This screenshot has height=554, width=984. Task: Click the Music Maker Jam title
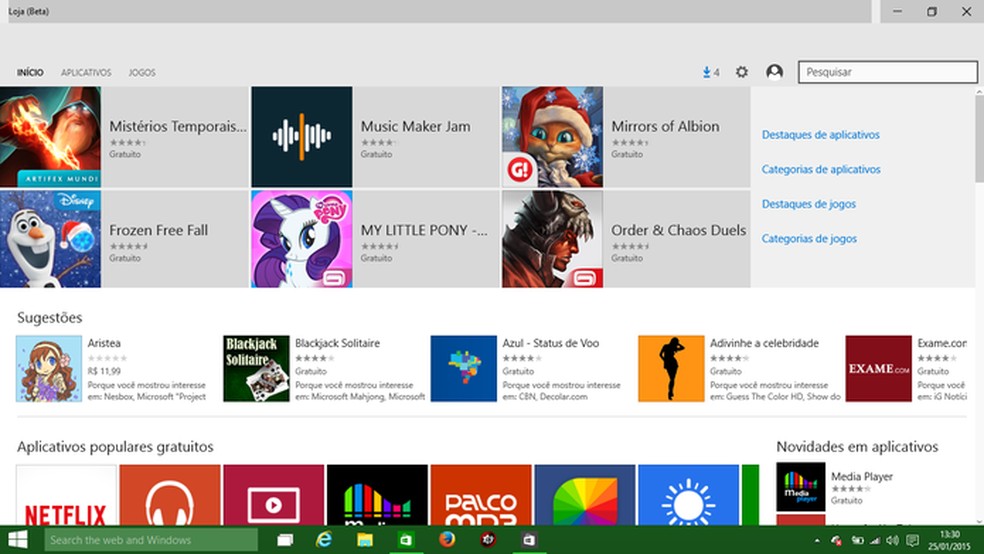415,127
